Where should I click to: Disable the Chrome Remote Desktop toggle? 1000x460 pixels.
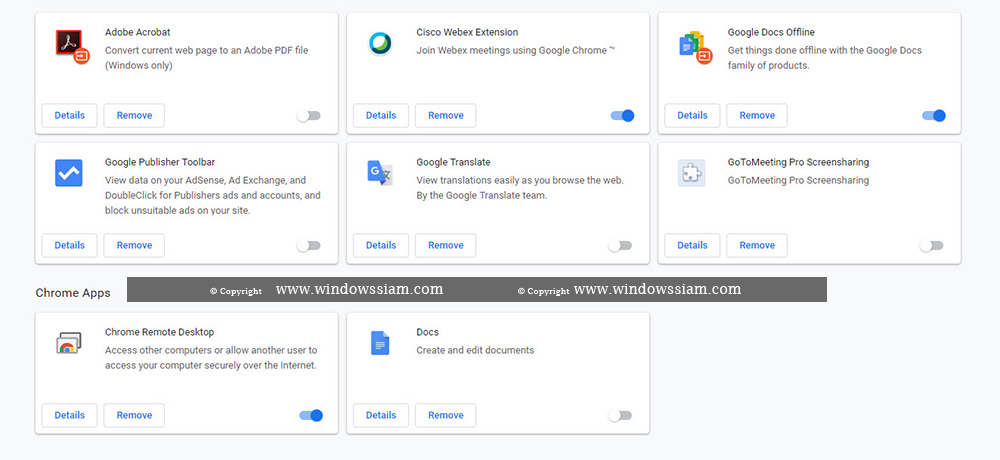(311, 415)
